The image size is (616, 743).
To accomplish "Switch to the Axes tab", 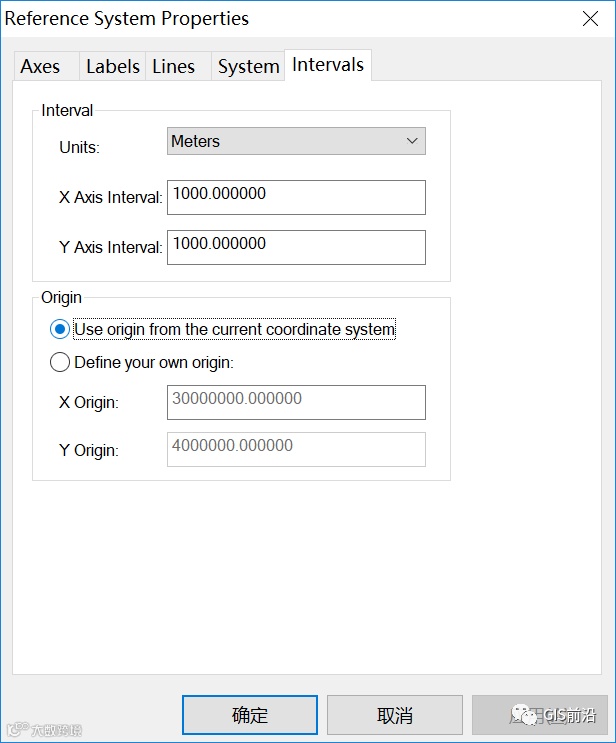I will click(x=46, y=66).
